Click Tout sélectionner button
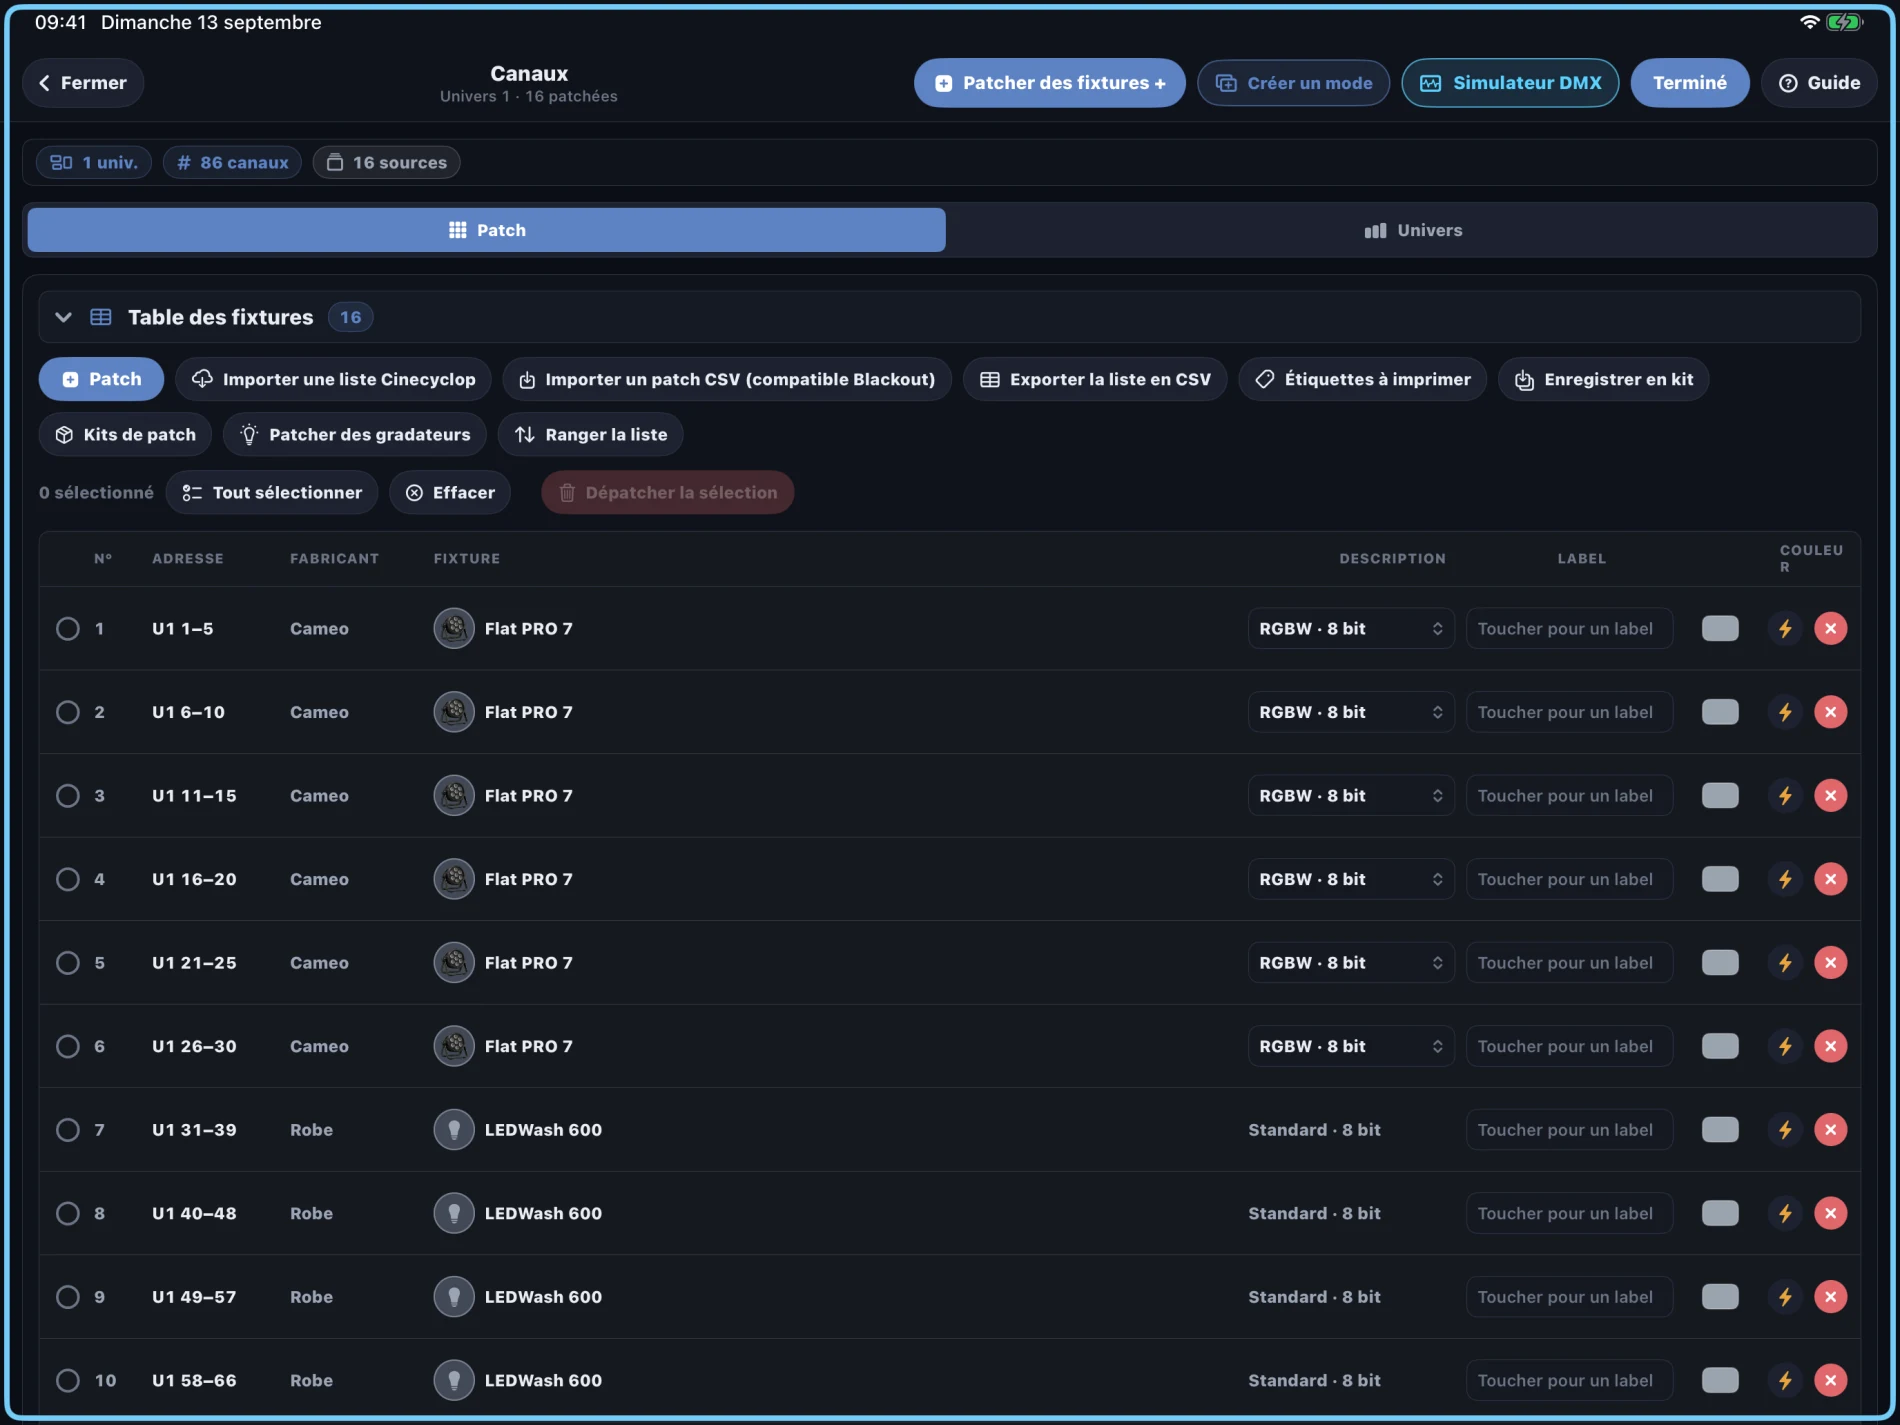The image size is (1900, 1425). pos(272,492)
